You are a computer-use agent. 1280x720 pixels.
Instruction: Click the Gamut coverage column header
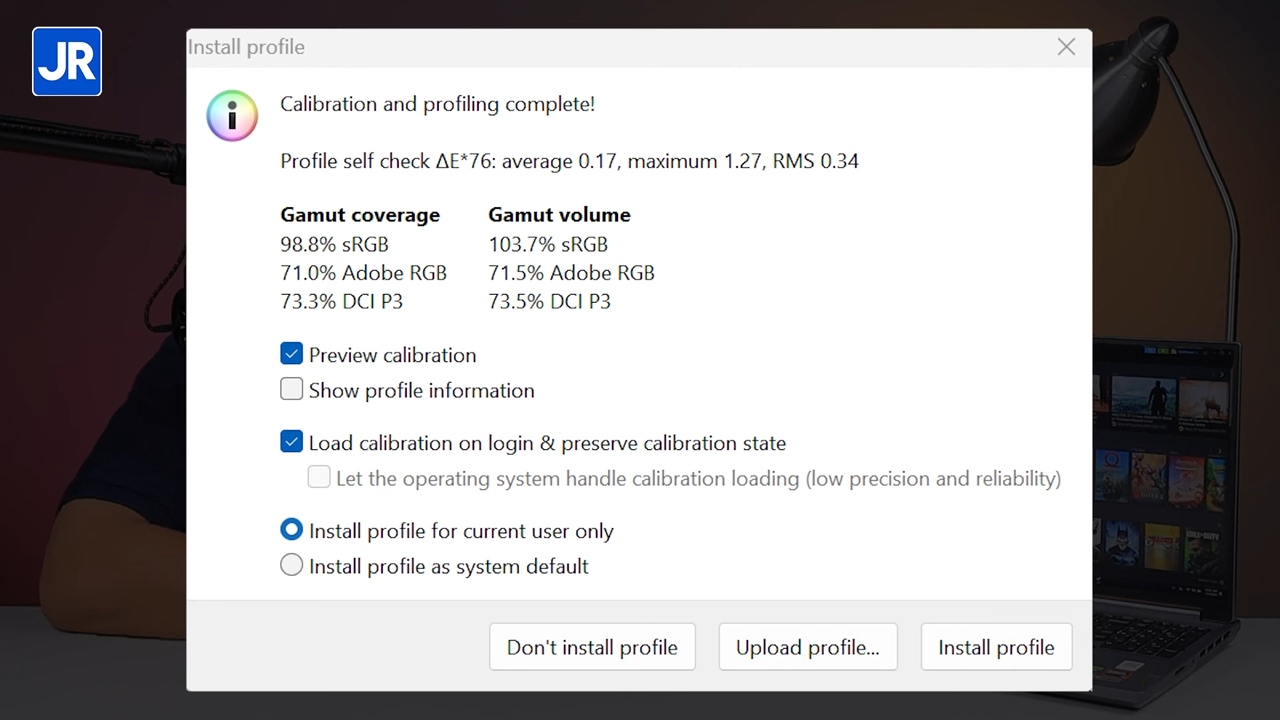pyautogui.click(x=360, y=214)
